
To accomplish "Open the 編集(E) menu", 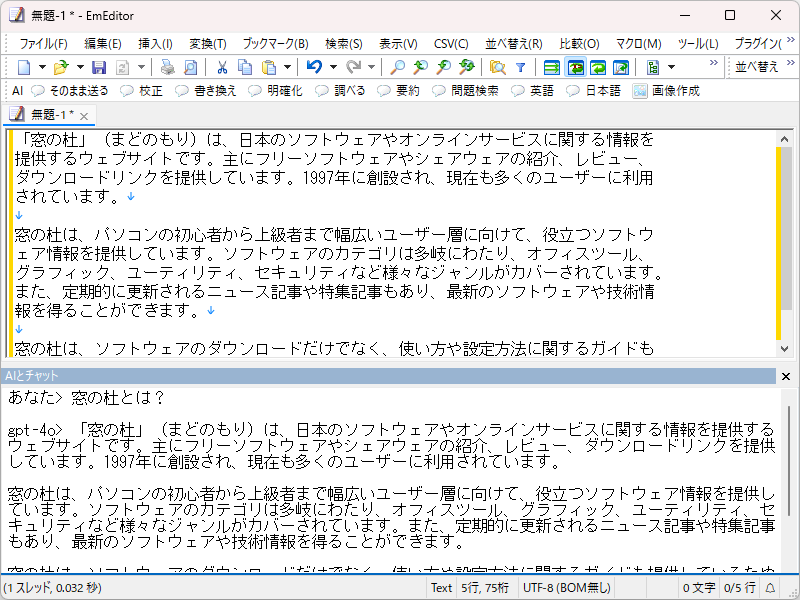I will tap(103, 44).
